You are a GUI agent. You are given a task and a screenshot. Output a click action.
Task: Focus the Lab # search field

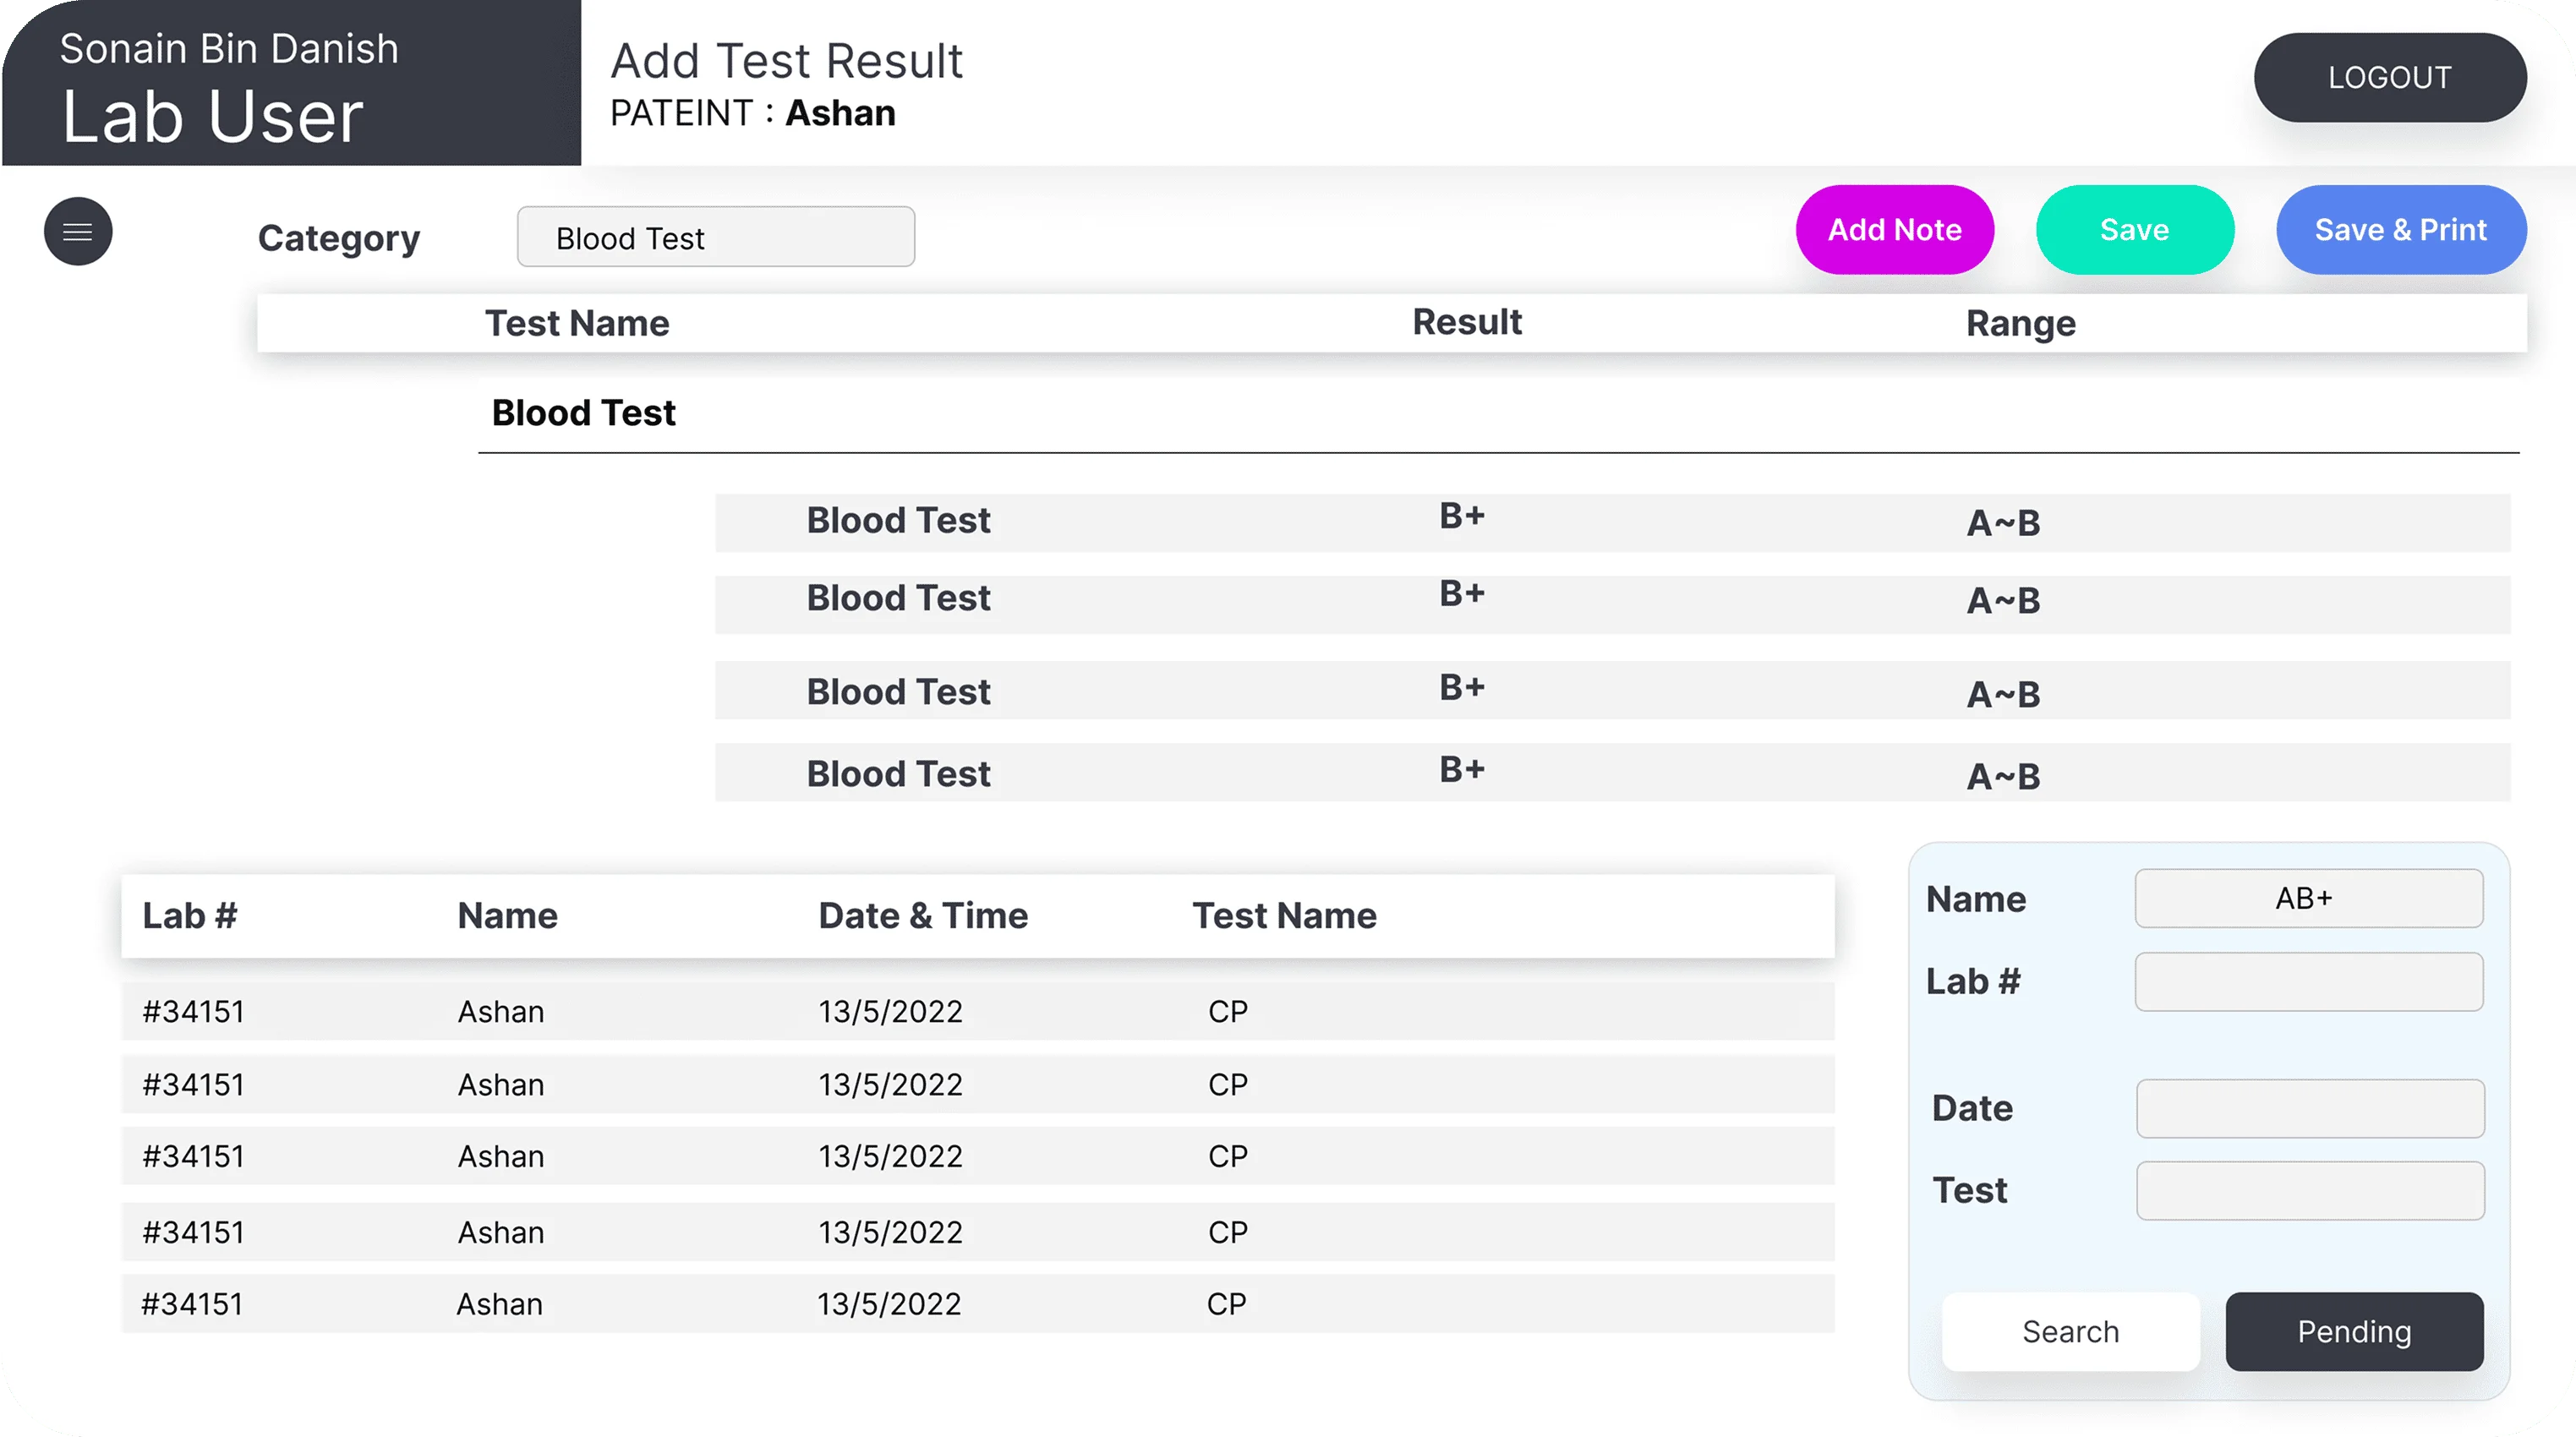coord(2308,982)
